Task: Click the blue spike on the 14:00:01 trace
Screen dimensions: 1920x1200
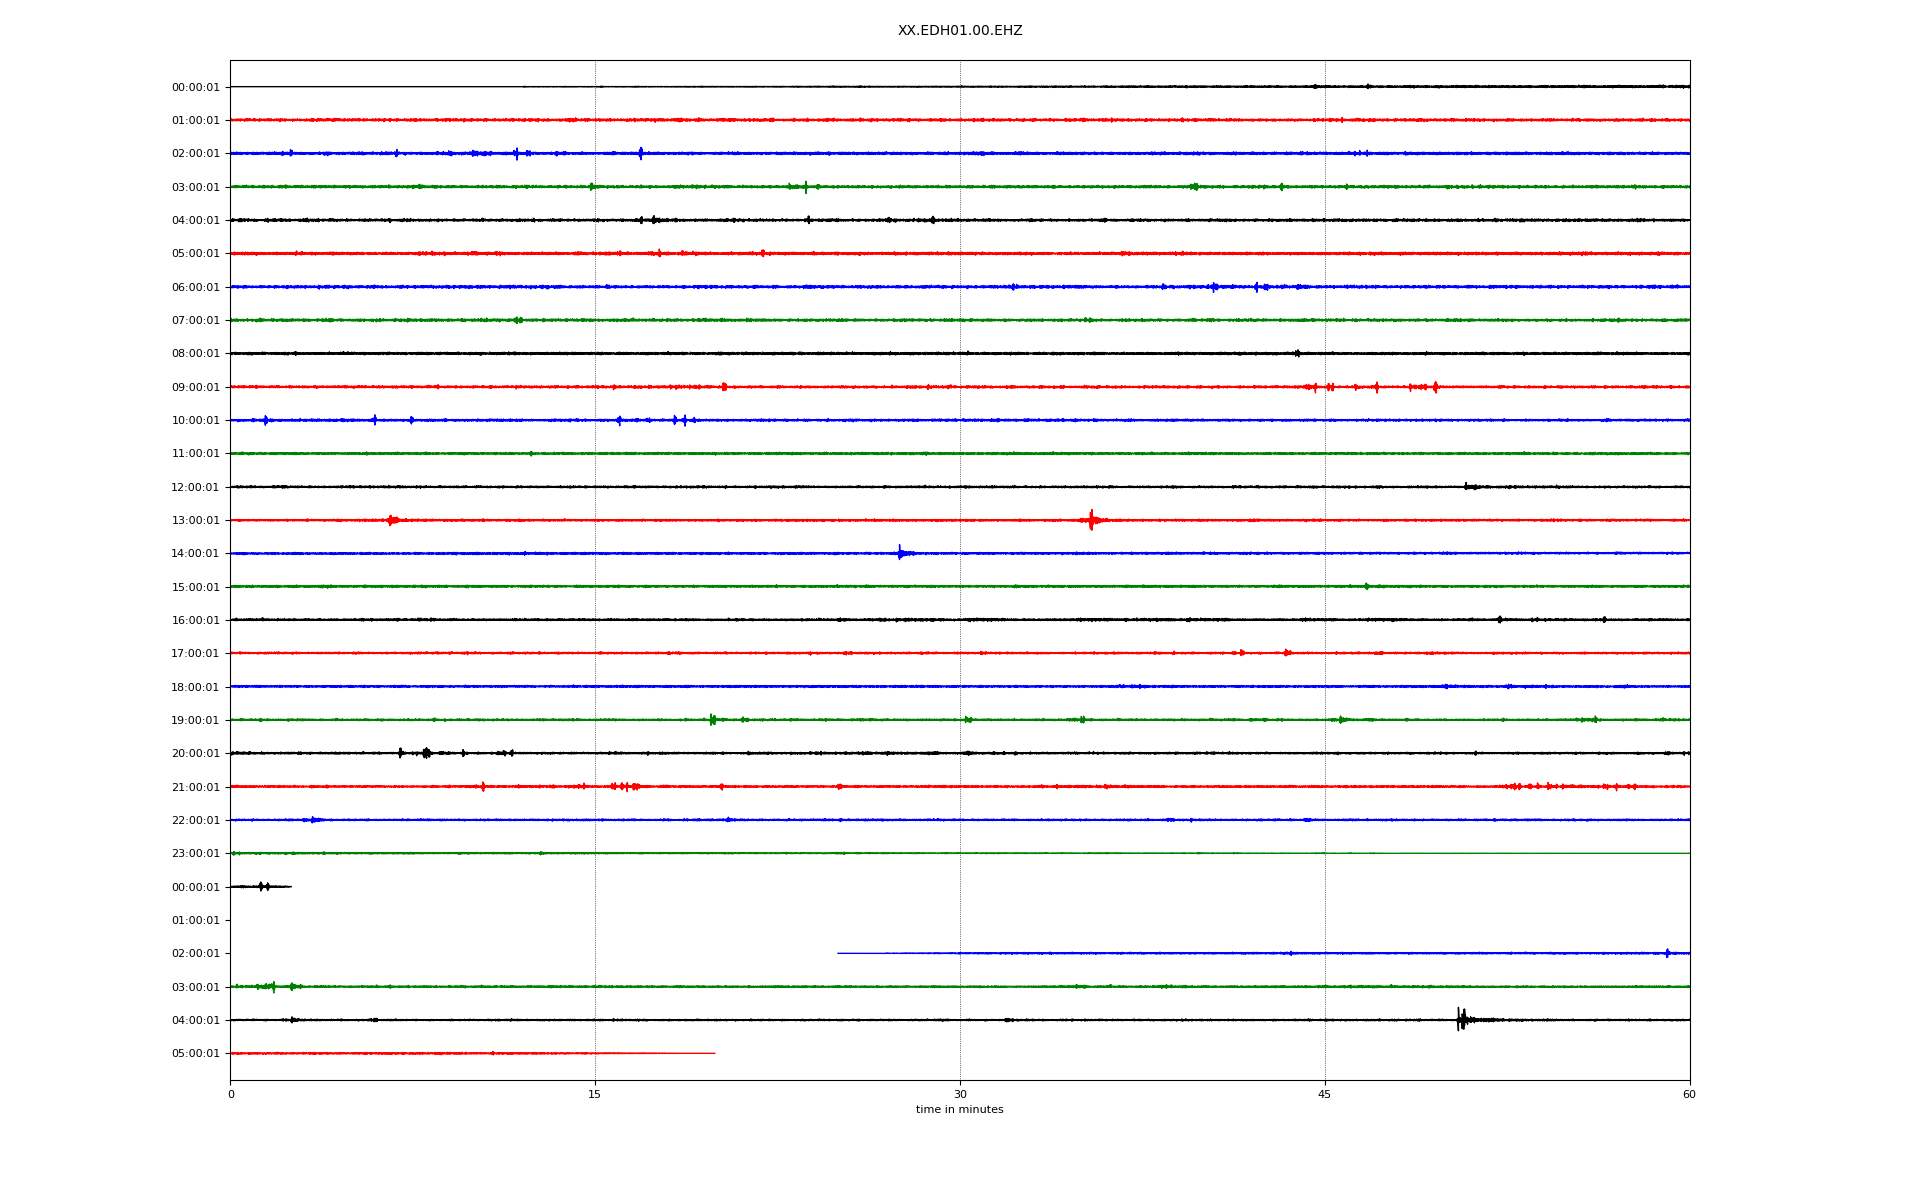Action: coord(900,552)
